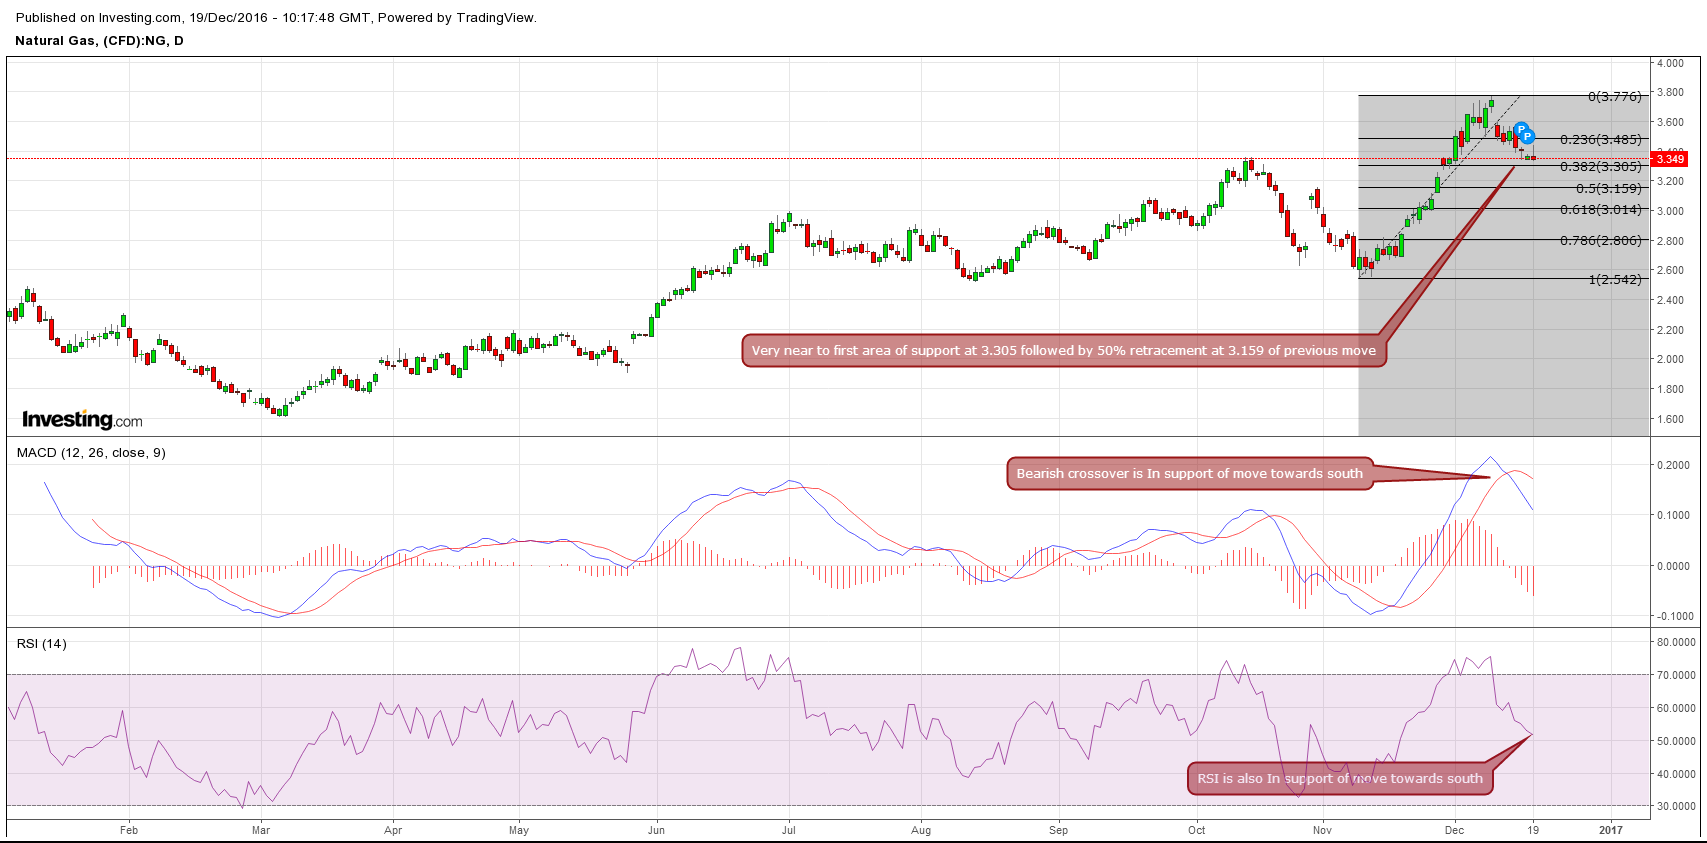The image size is (1707, 843).
Task: Click the red 3.349 current price tag
Action: point(1669,159)
